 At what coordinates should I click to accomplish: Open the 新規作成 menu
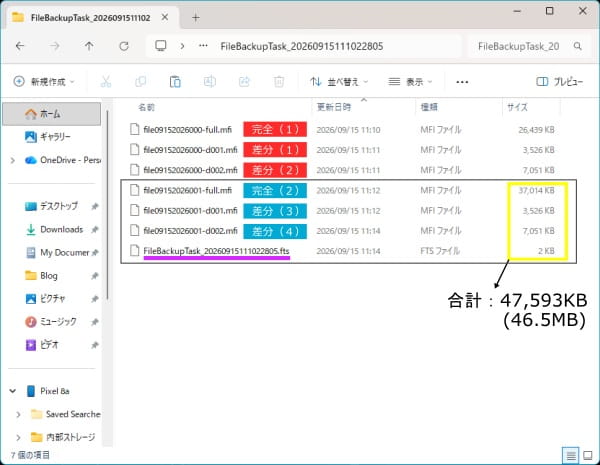pos(44,82)
